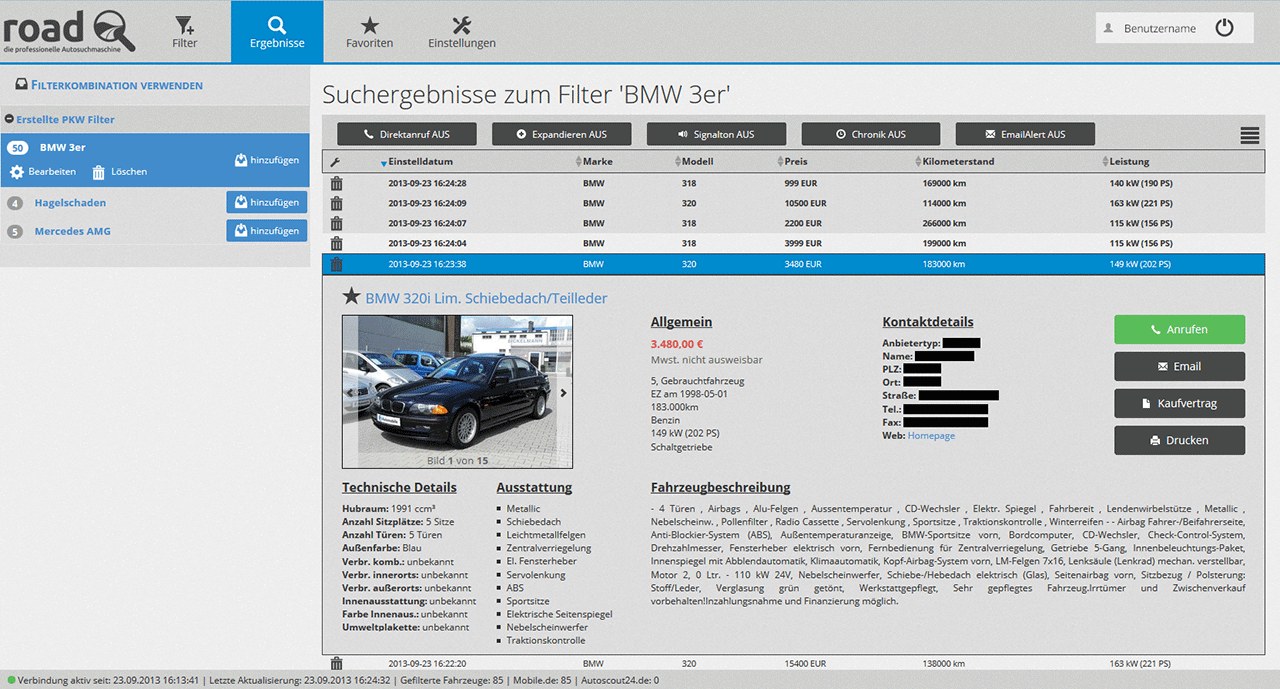This screenshot has width=1280, height=689.
Task: Select the Hagelschaden filter
Action: coord(70,203)
